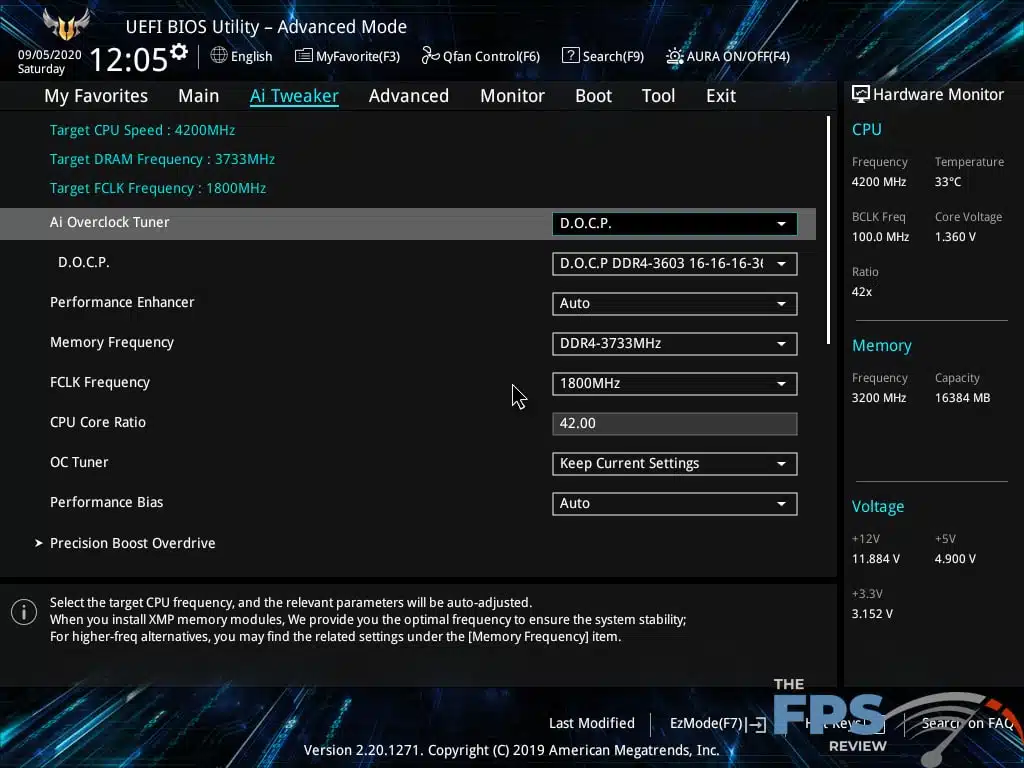
Task: Open OC Tuner Keep Current Settings dropdown
Action: click(675, 464)
